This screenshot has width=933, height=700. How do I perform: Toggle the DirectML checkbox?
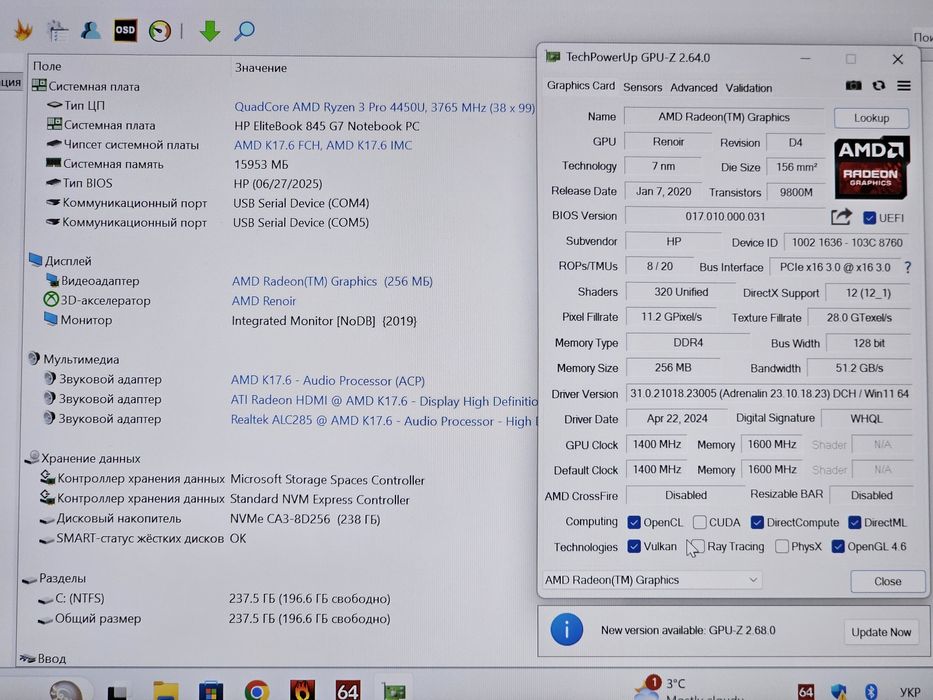(854, 523)
